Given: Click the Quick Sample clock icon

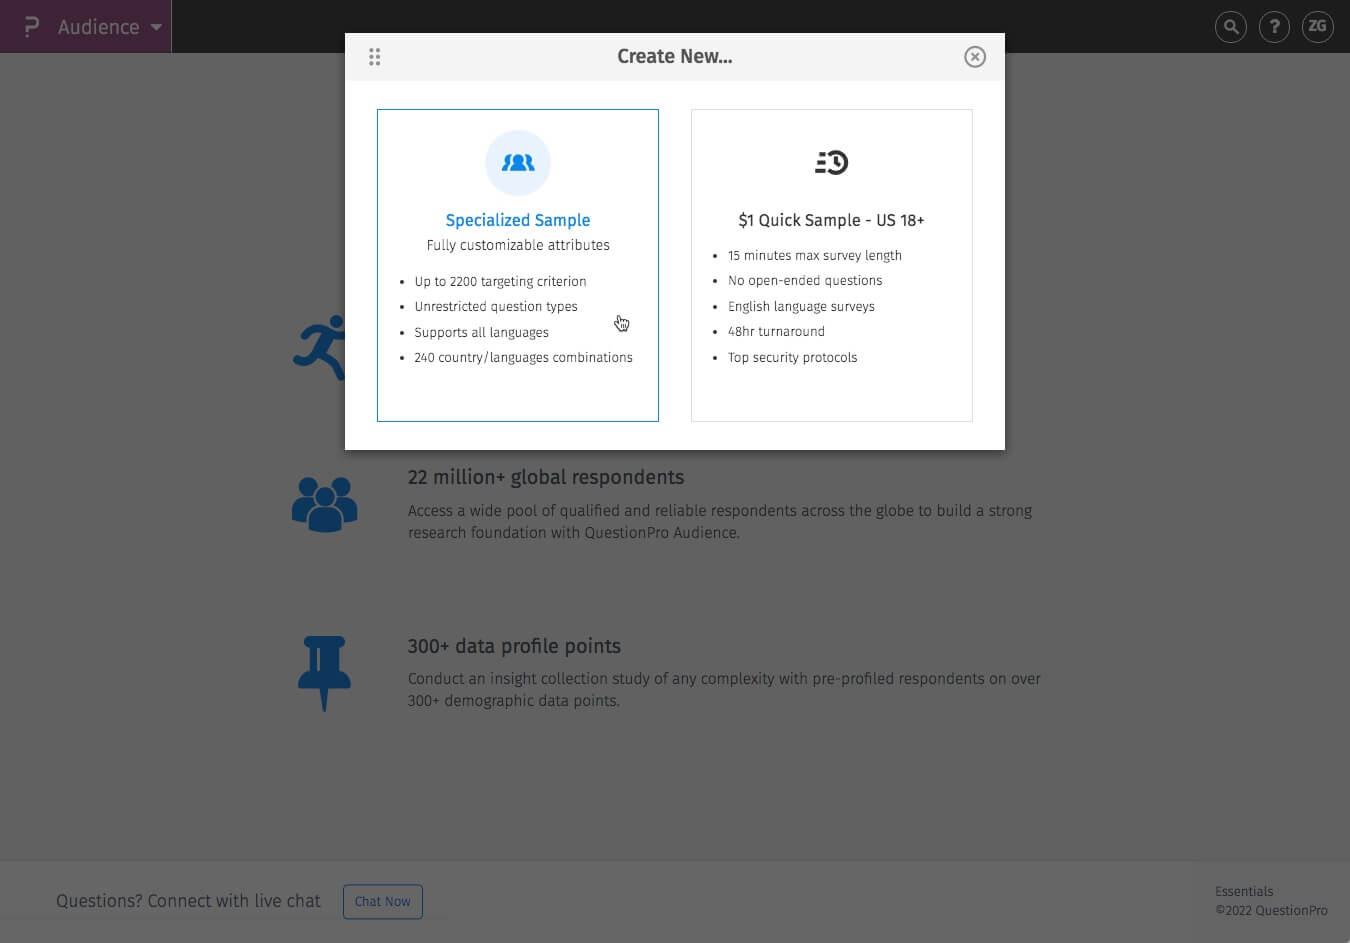Looking at the screenshot, I should click(x=831, y=162).
